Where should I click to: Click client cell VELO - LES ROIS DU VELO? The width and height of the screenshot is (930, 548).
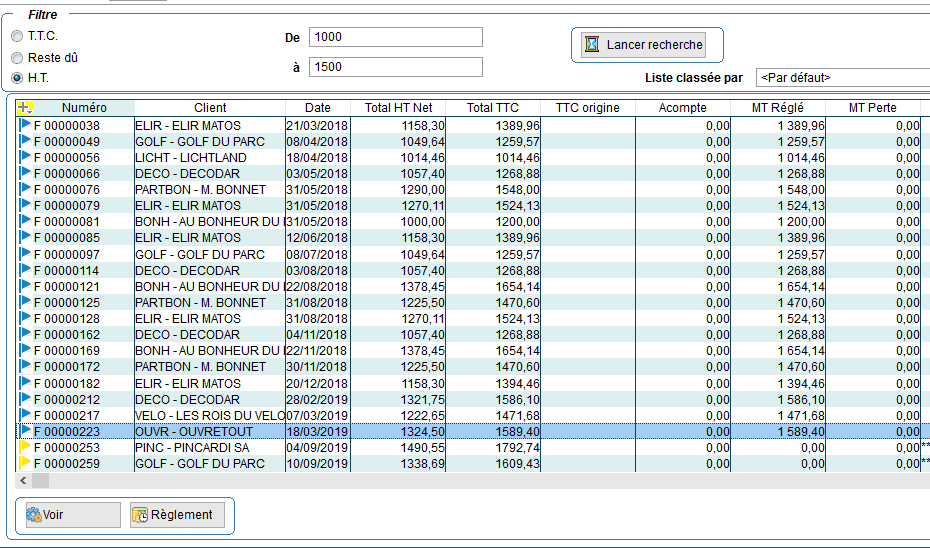tap(210, 416)
